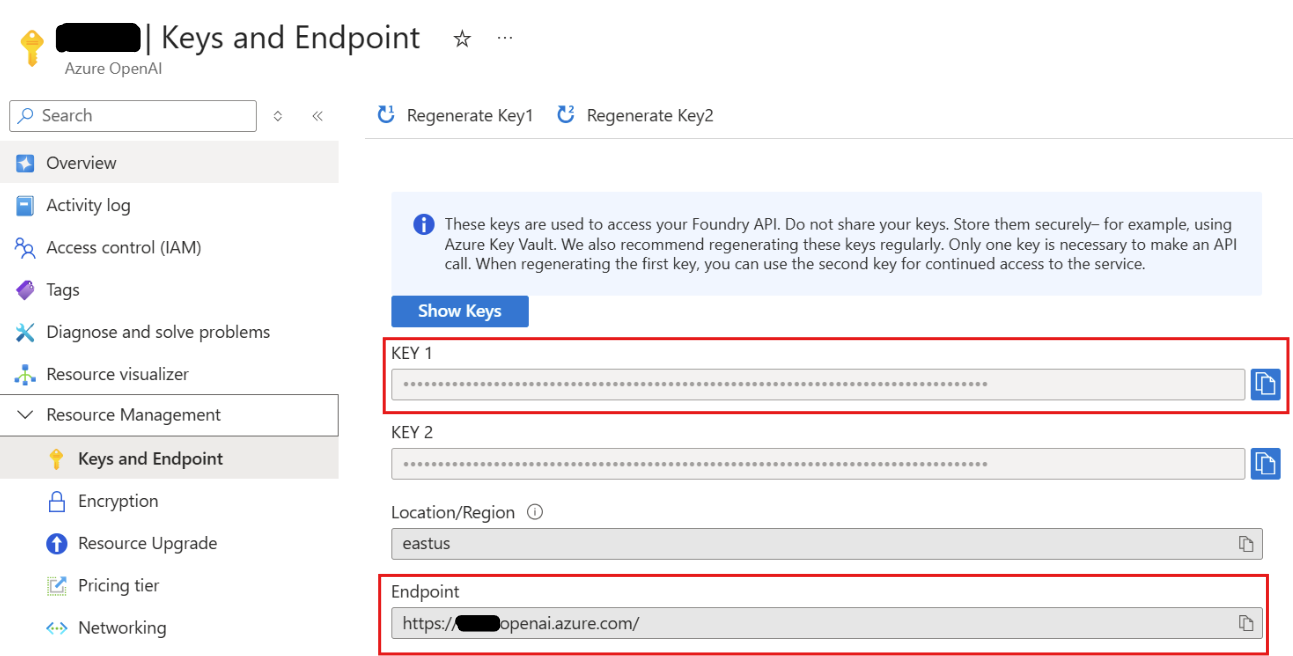The width and height of the screenshot is (1293, 656).
Task: Open the more options ellipsis menu
Action: tap(505, 38)
